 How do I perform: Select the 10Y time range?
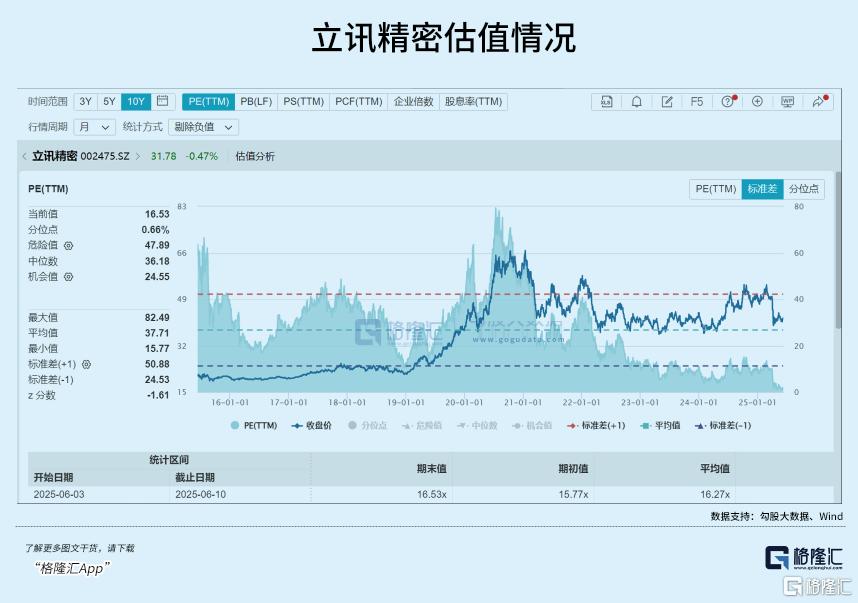coord(136,102)
